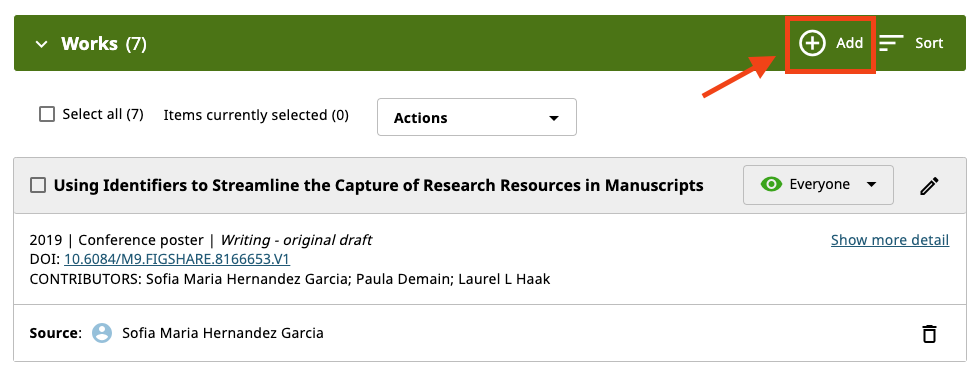Expand the Everyone visibility dropdown arrow
Screen dimensions: 979x375
click(x=872, y=185)
